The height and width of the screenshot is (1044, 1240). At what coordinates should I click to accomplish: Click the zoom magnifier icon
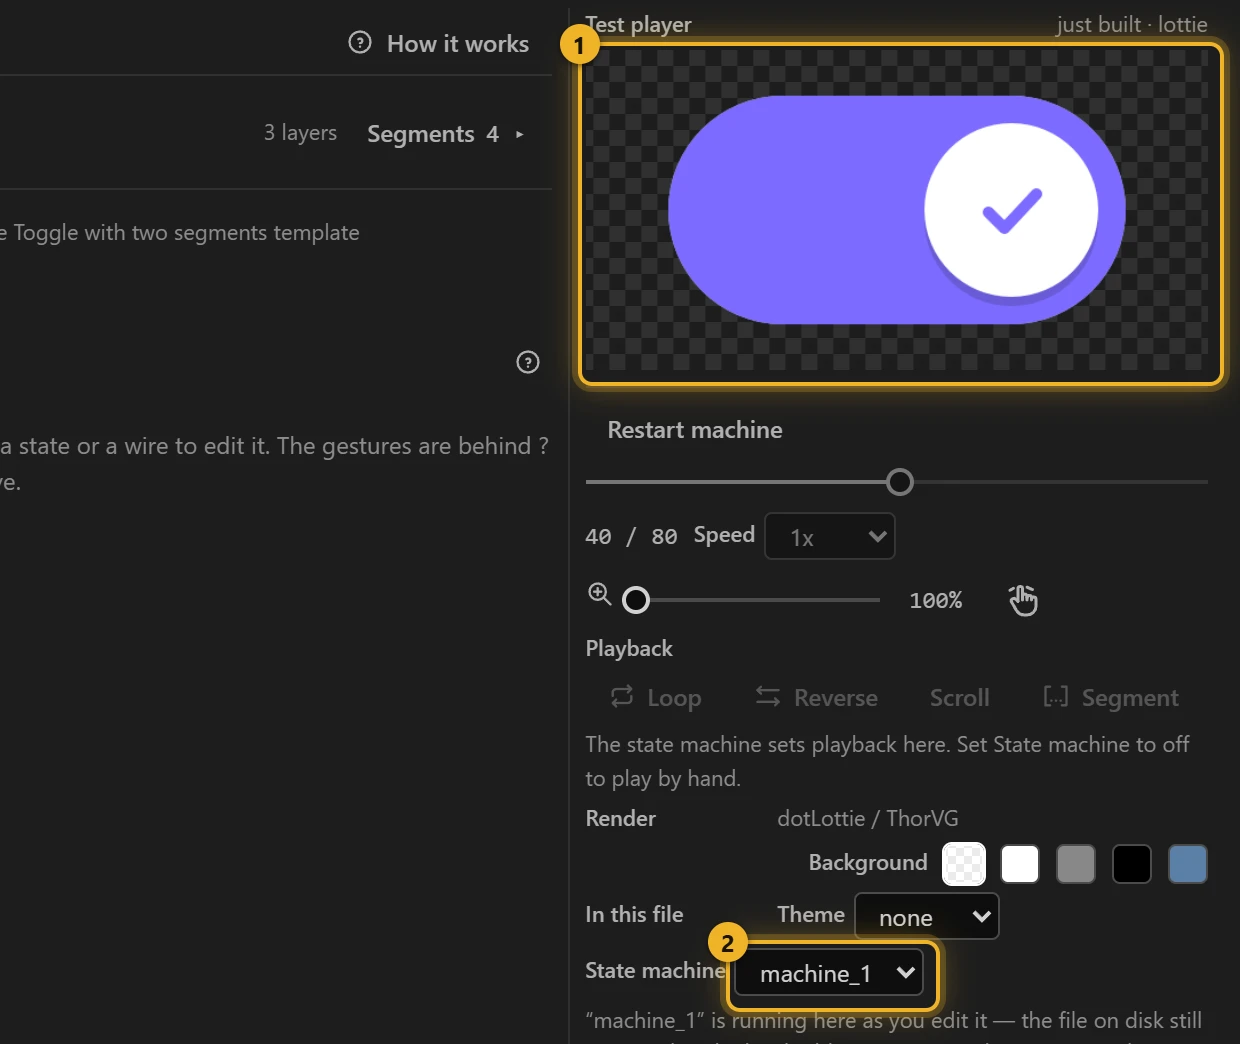599,594
